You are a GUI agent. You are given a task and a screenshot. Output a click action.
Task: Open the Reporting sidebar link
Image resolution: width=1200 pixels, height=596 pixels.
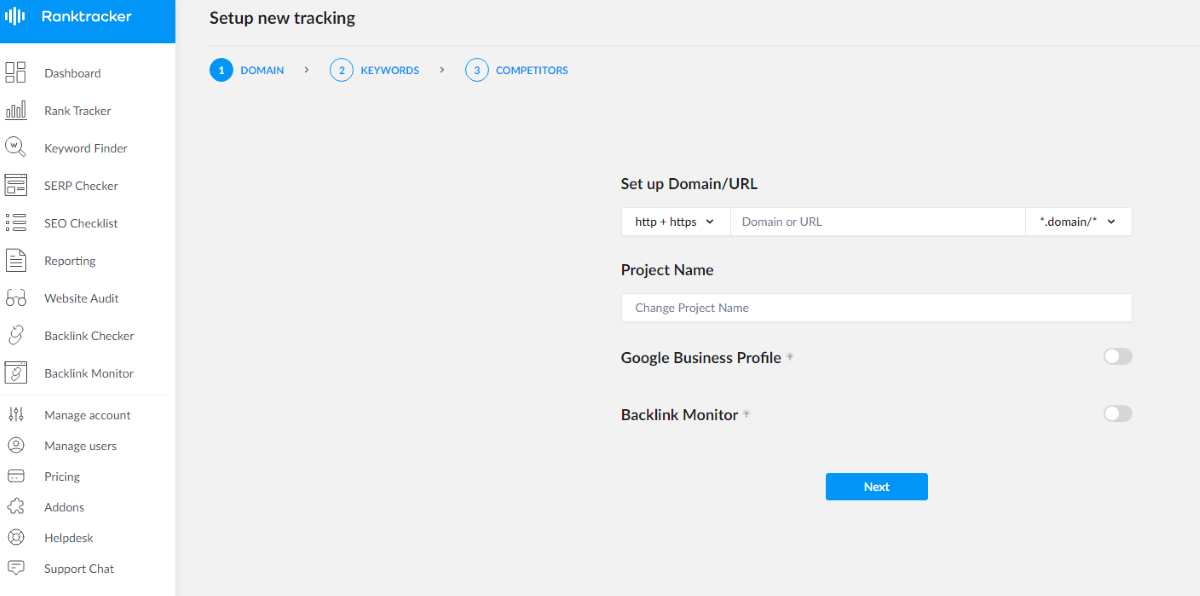(x=70, y=261)
